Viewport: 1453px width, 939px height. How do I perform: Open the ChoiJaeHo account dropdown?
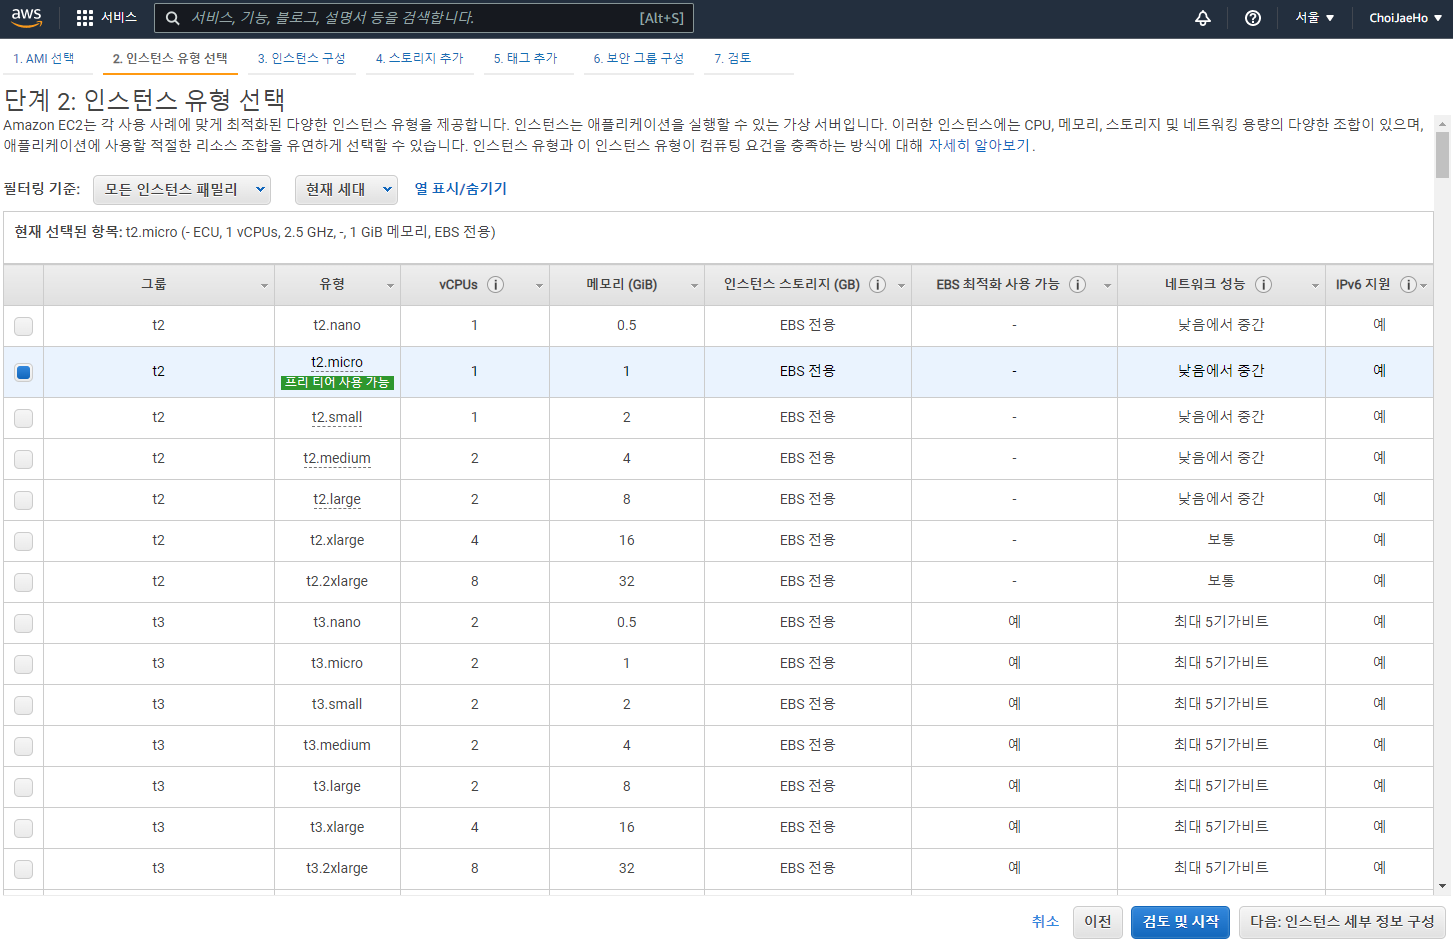tap(1405, 18)
